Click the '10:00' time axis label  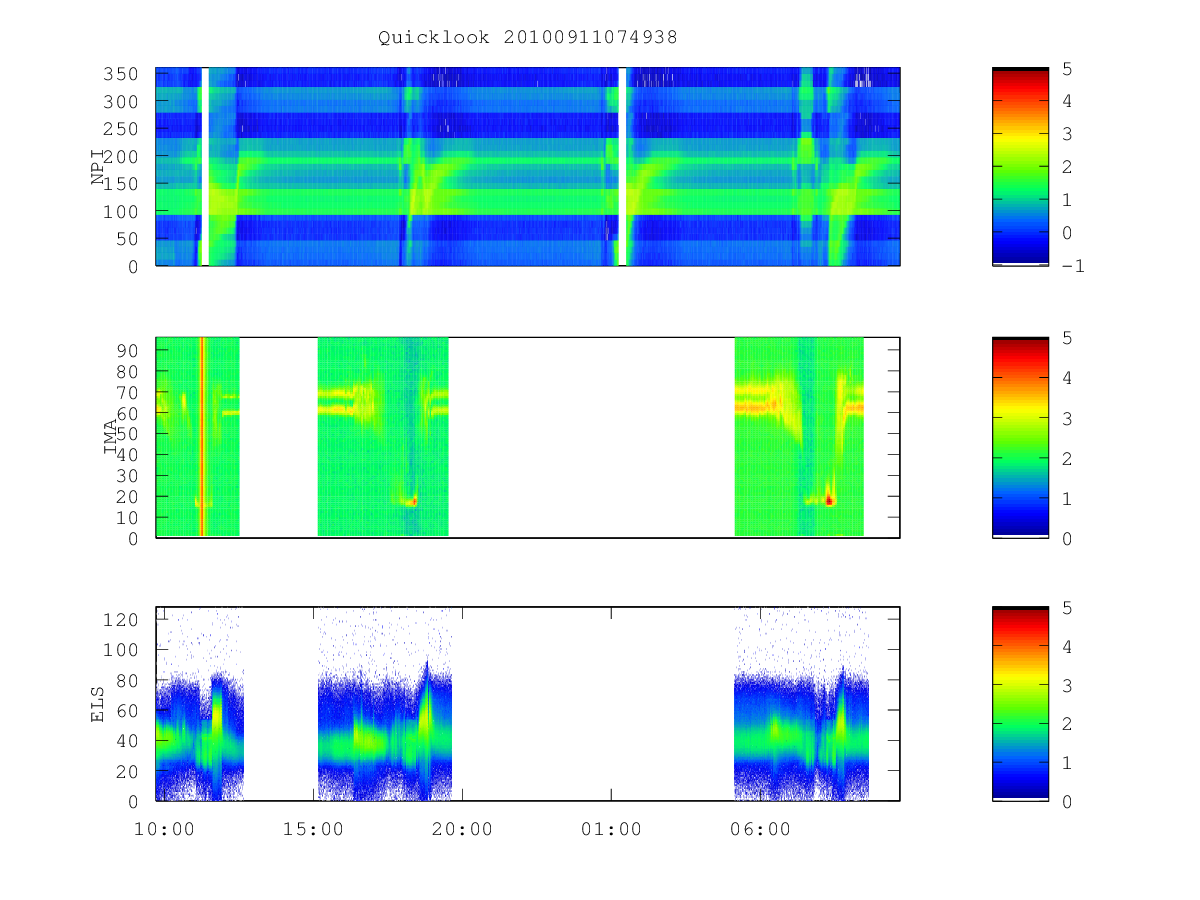coord(164,829)
